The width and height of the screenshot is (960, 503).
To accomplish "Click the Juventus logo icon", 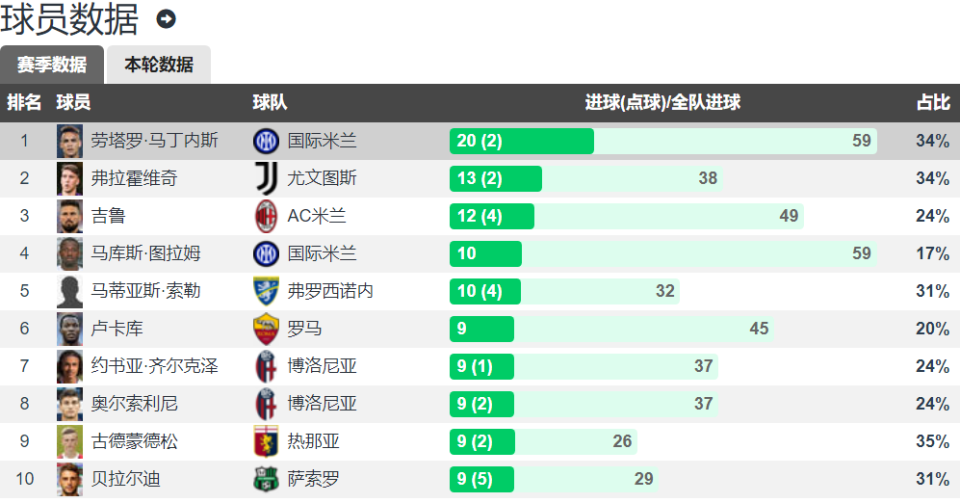I will (x=266, y=178).
